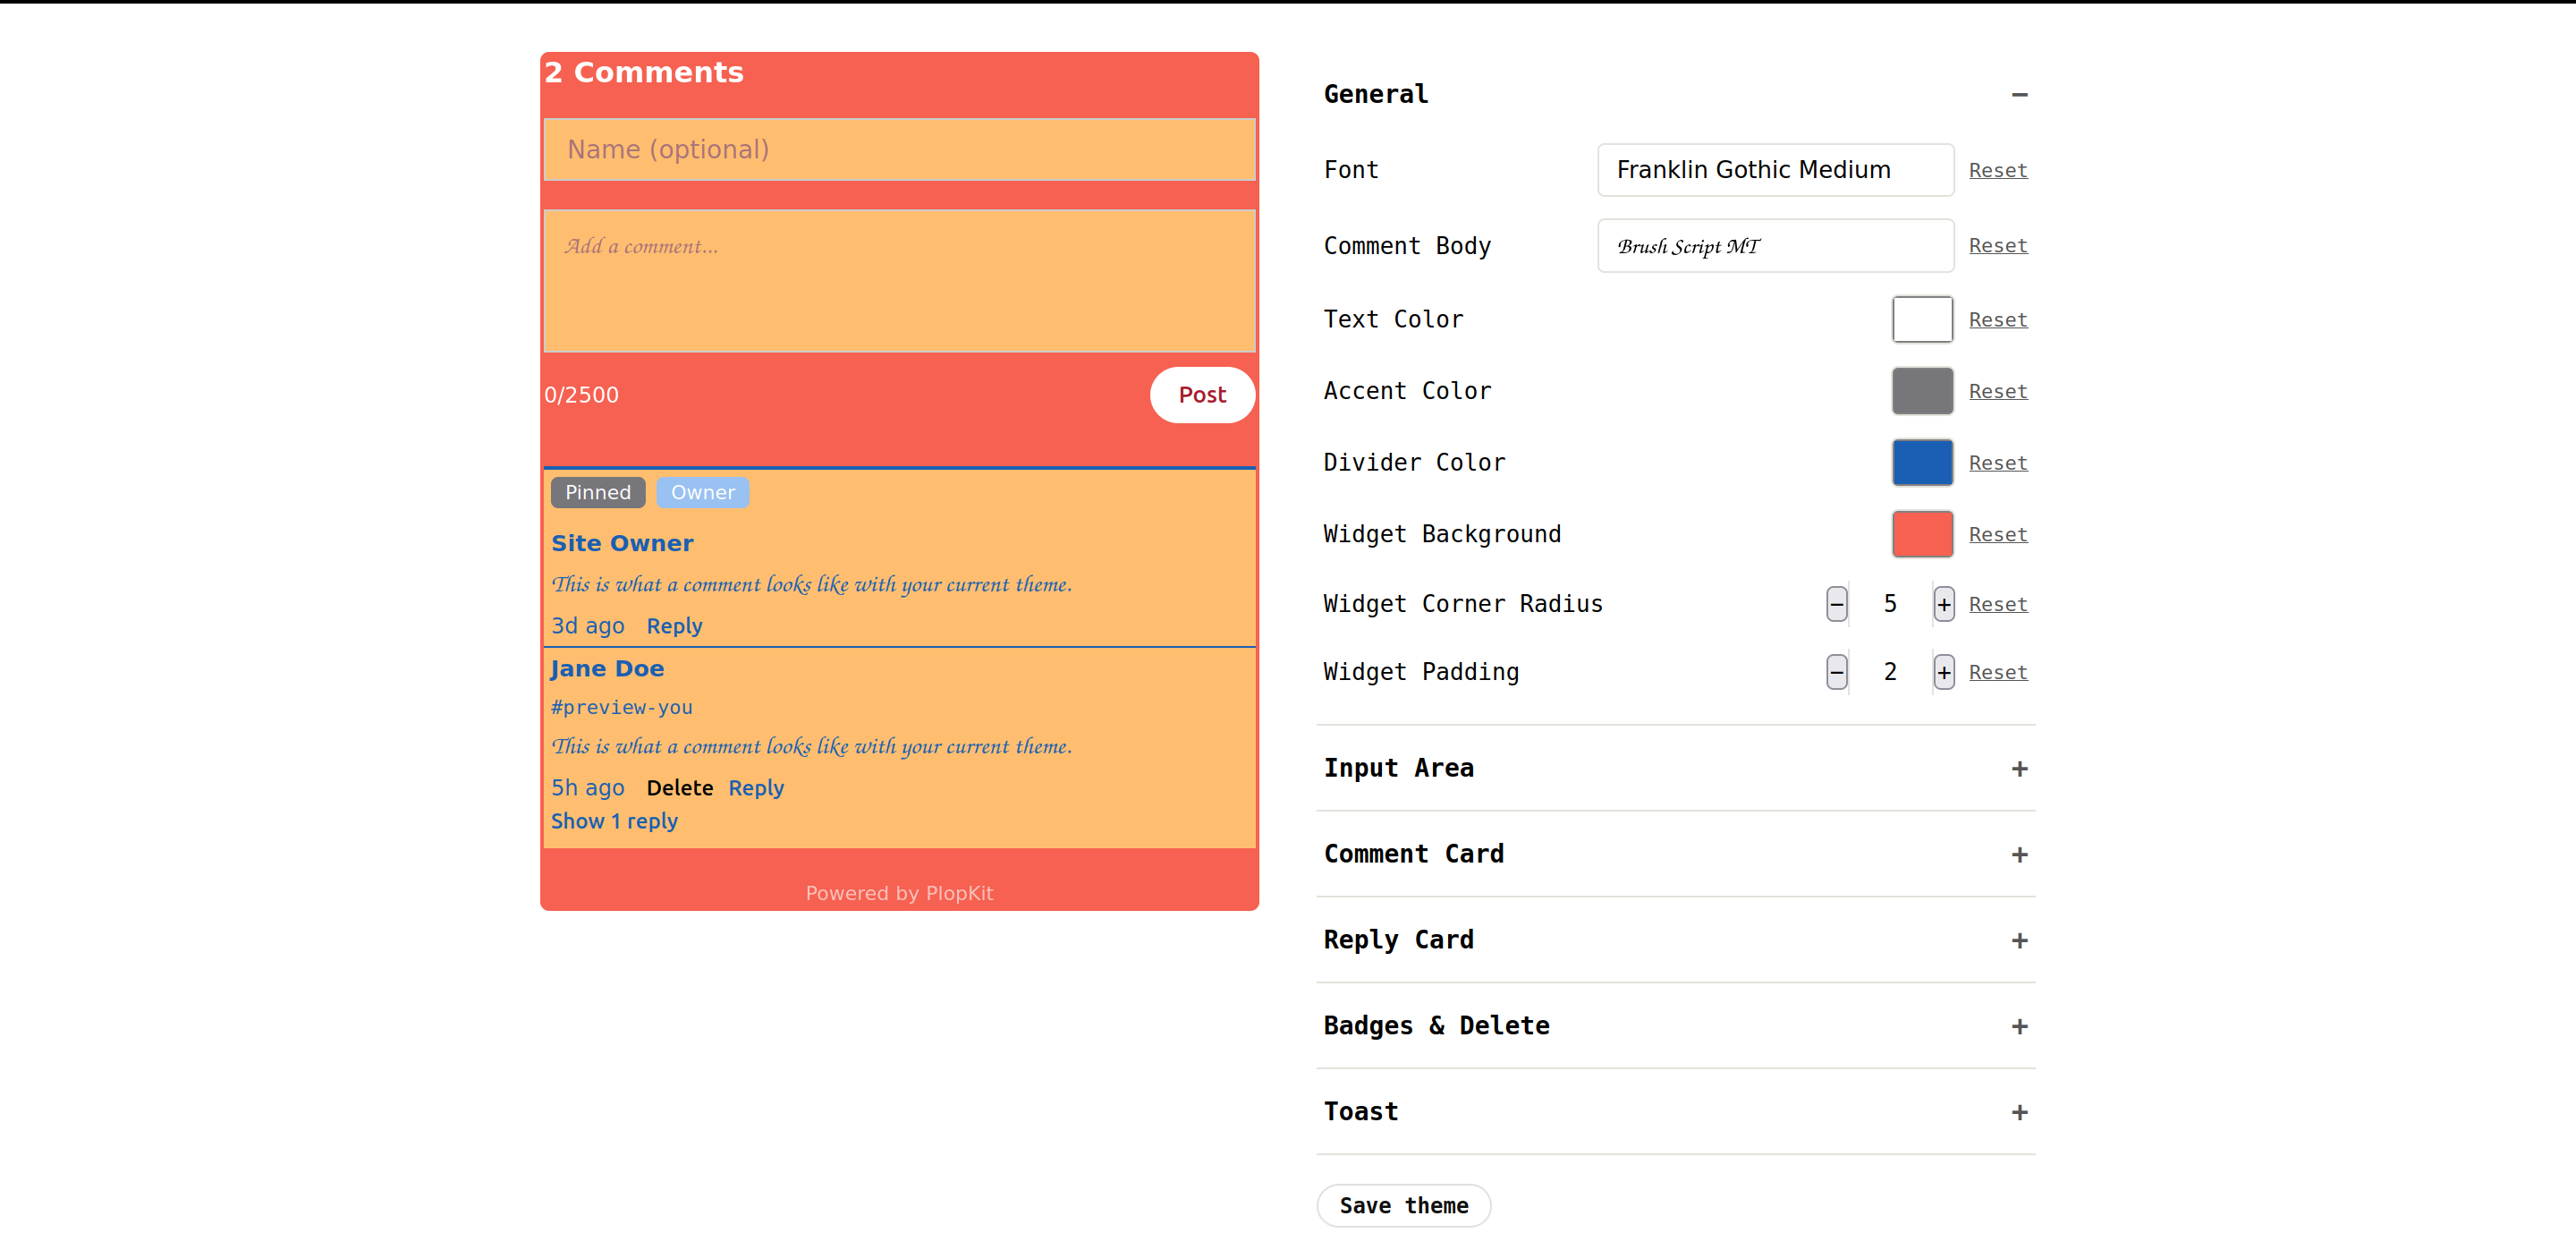Increase Widget Corner Radius with plus

pos(1943,604)
